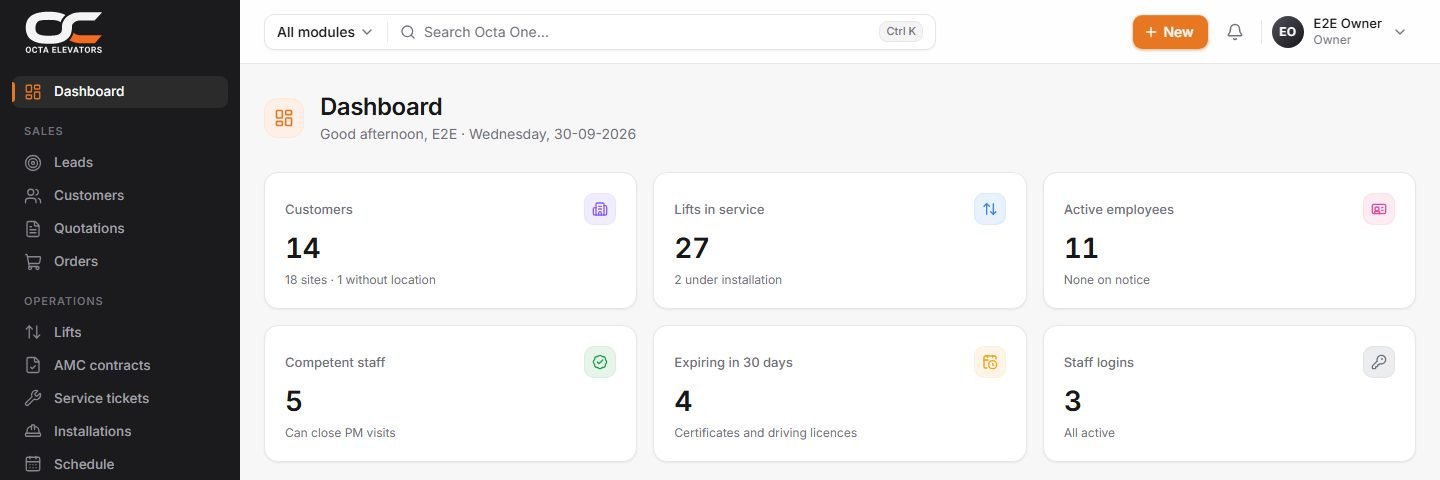Open the Lifts in service card showing 27

click(x=840, y=241)
